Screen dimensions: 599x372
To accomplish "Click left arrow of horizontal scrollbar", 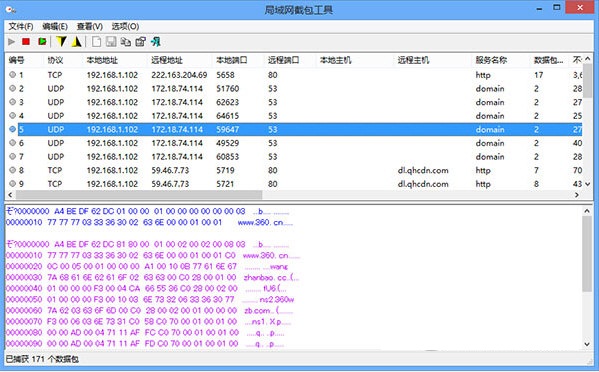I will point(10,195).
